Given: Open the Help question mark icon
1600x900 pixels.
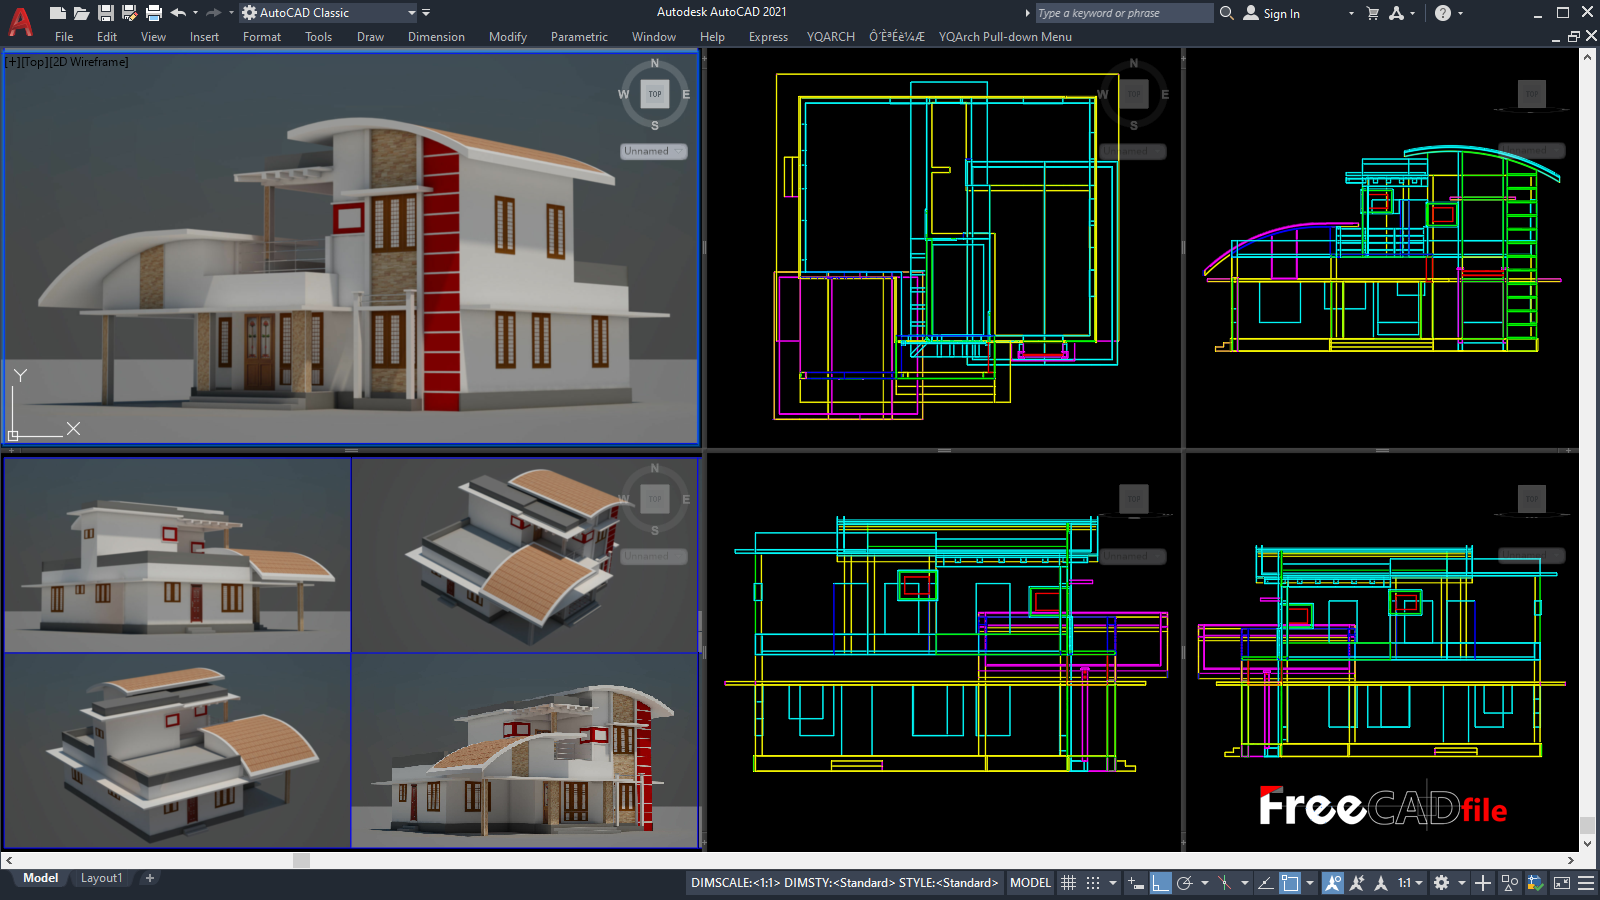Looking at the screenshot, I should click(x=1442, y=13).
